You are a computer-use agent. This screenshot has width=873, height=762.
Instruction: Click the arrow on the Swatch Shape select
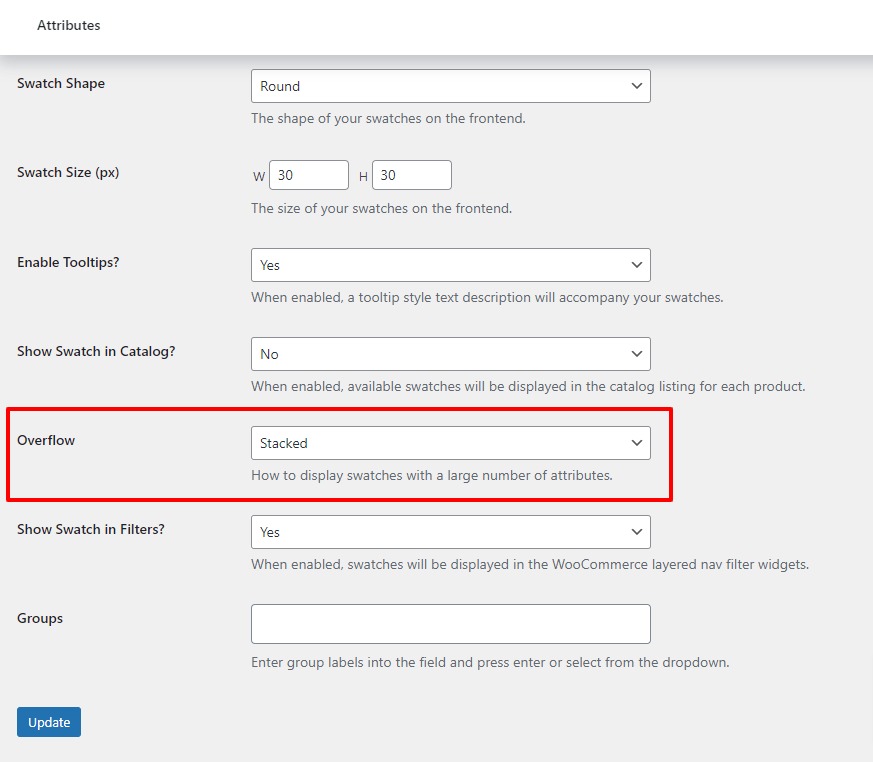(636, 86)
